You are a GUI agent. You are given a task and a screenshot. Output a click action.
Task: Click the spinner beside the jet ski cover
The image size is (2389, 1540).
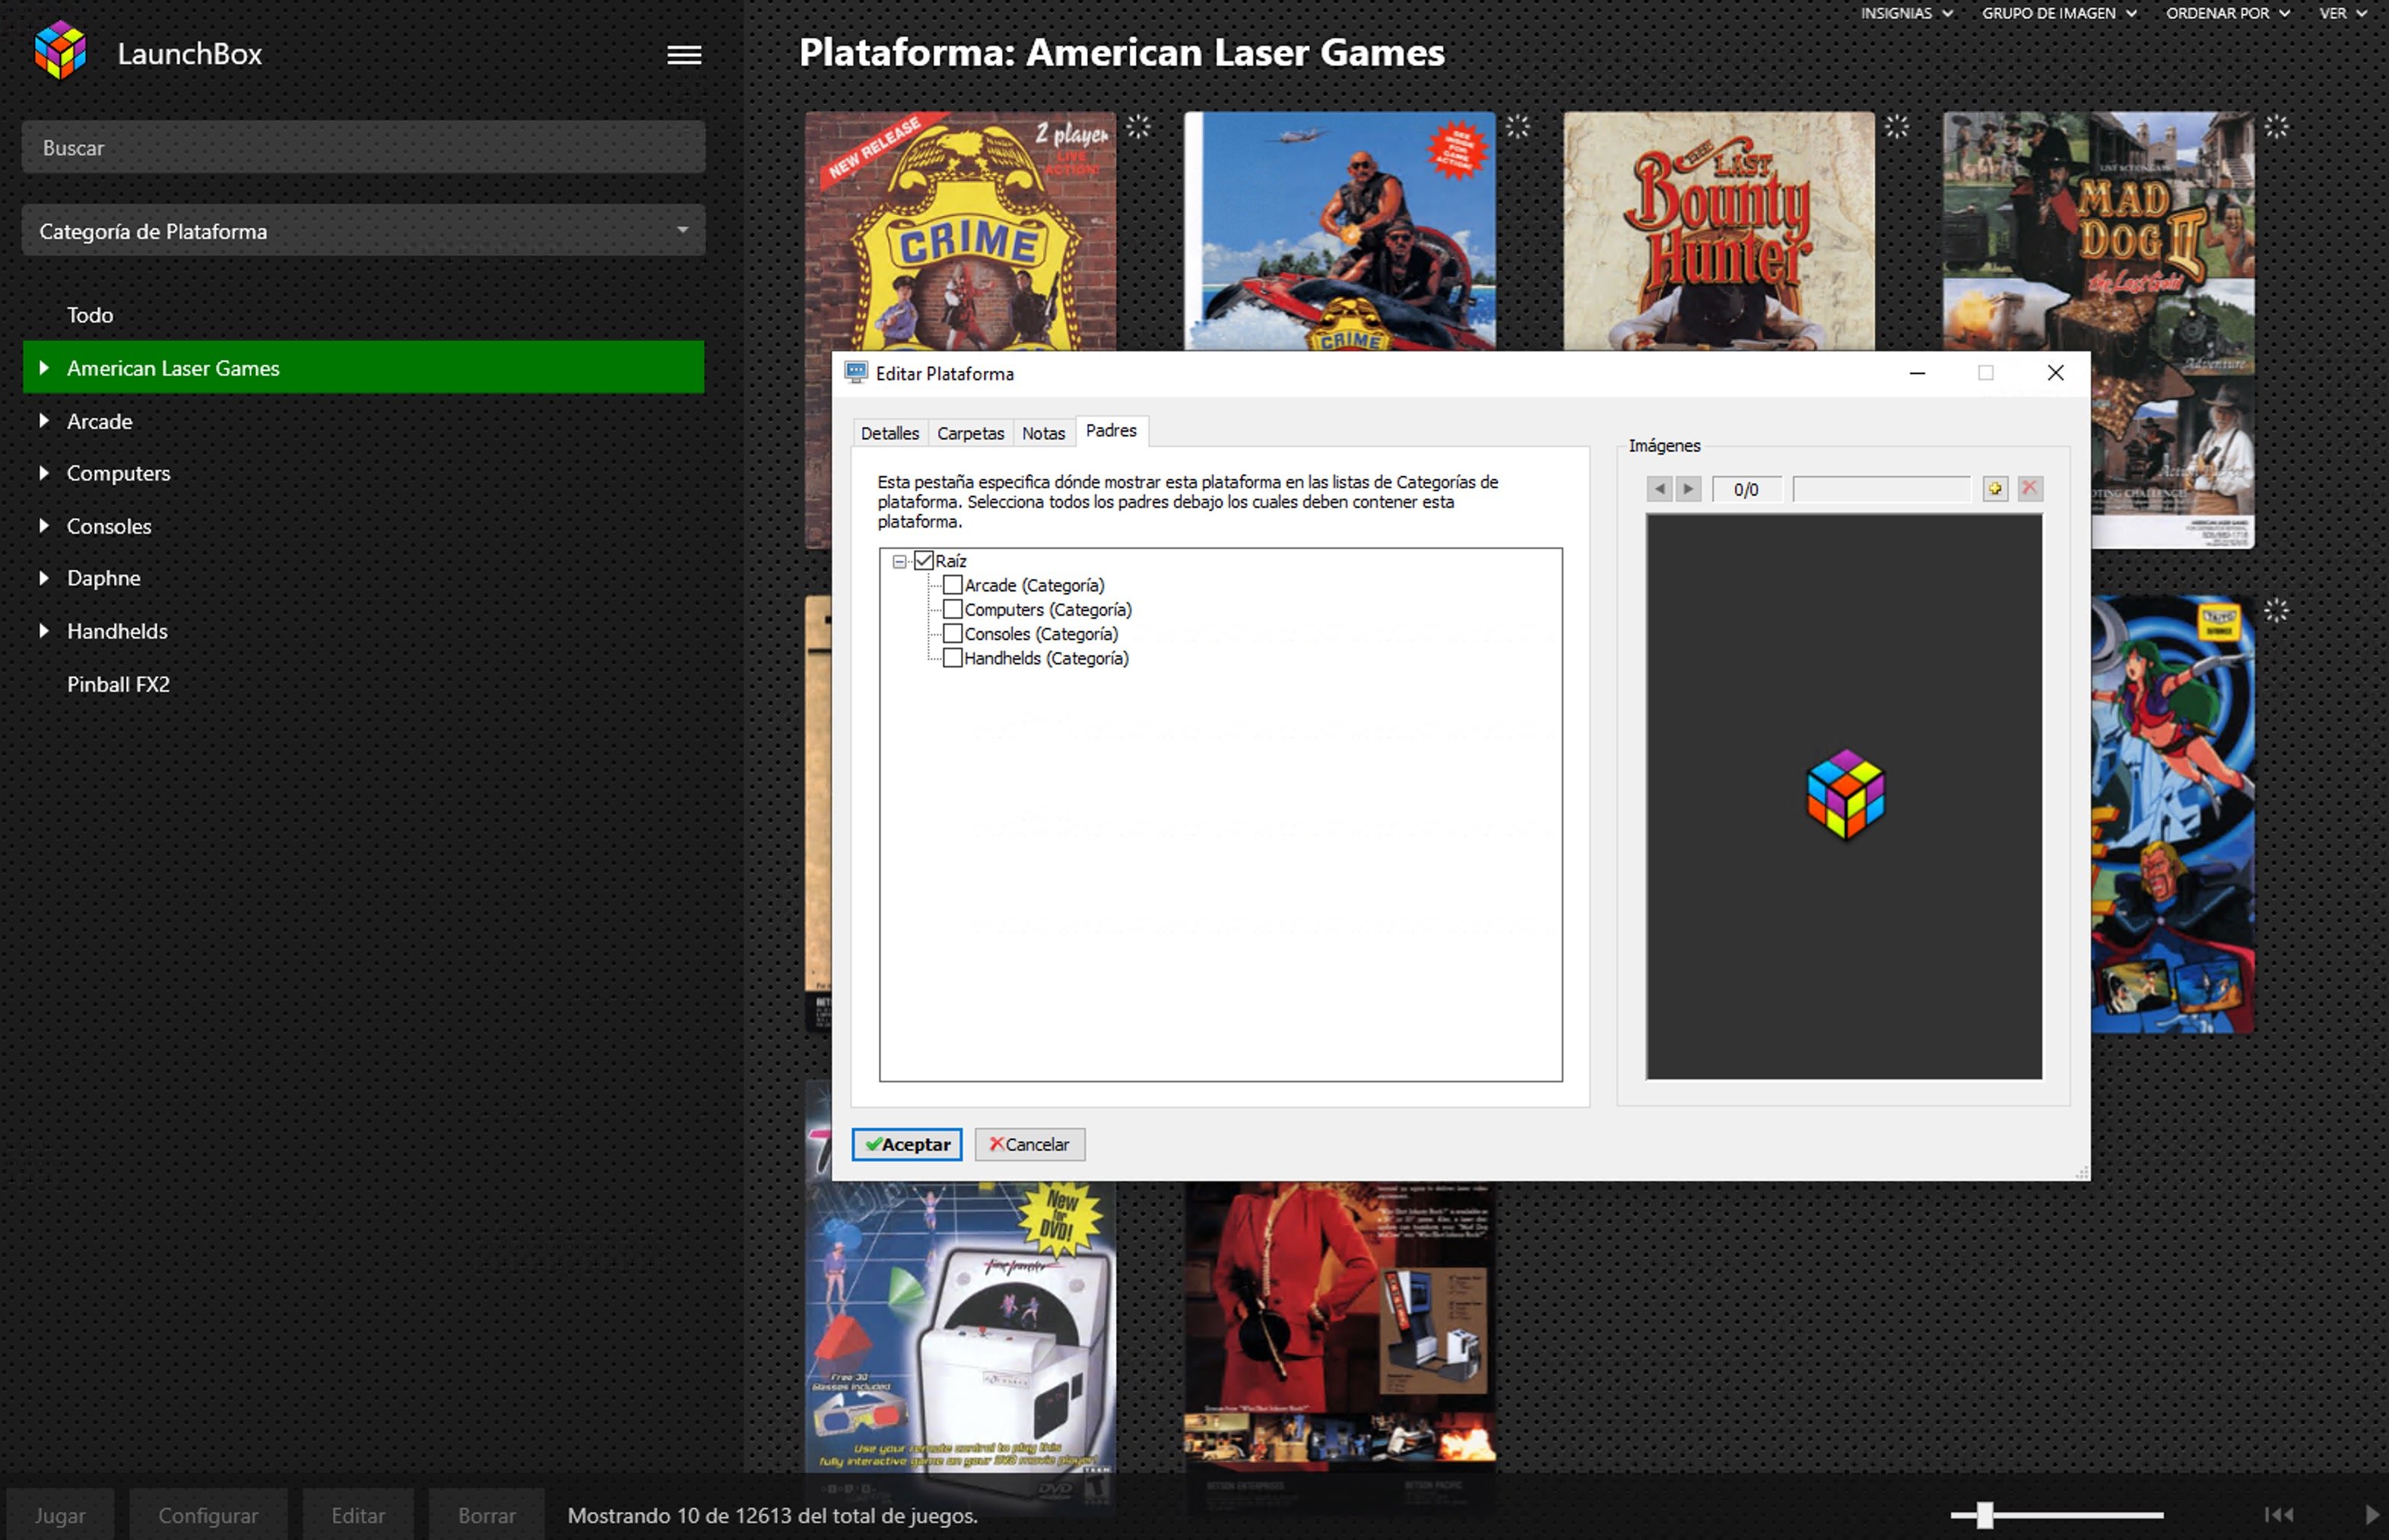click(x=1517, y=127)
